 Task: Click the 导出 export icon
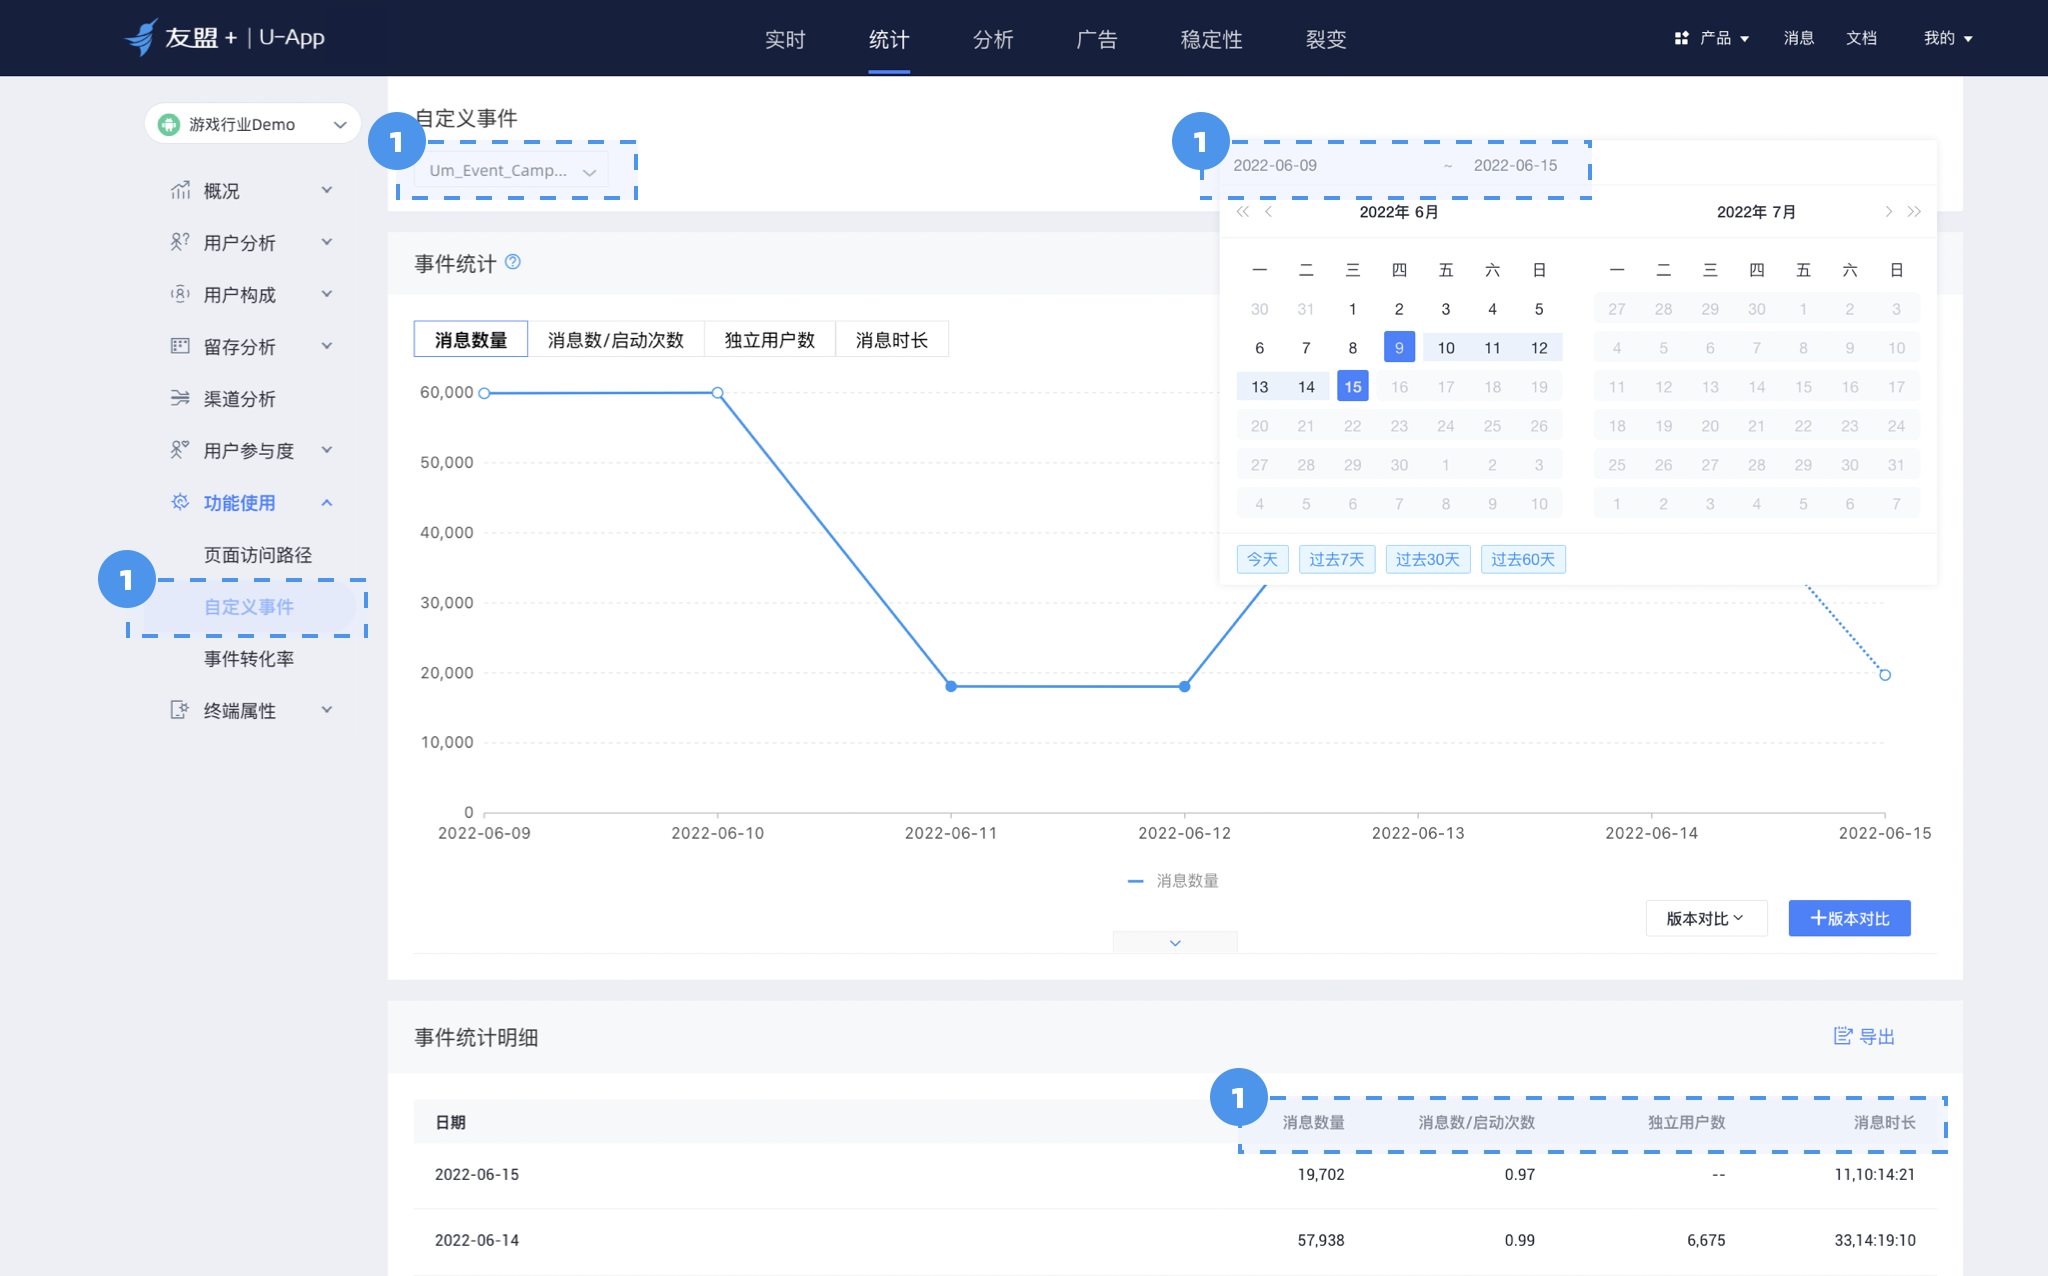pos(1842,1037)
